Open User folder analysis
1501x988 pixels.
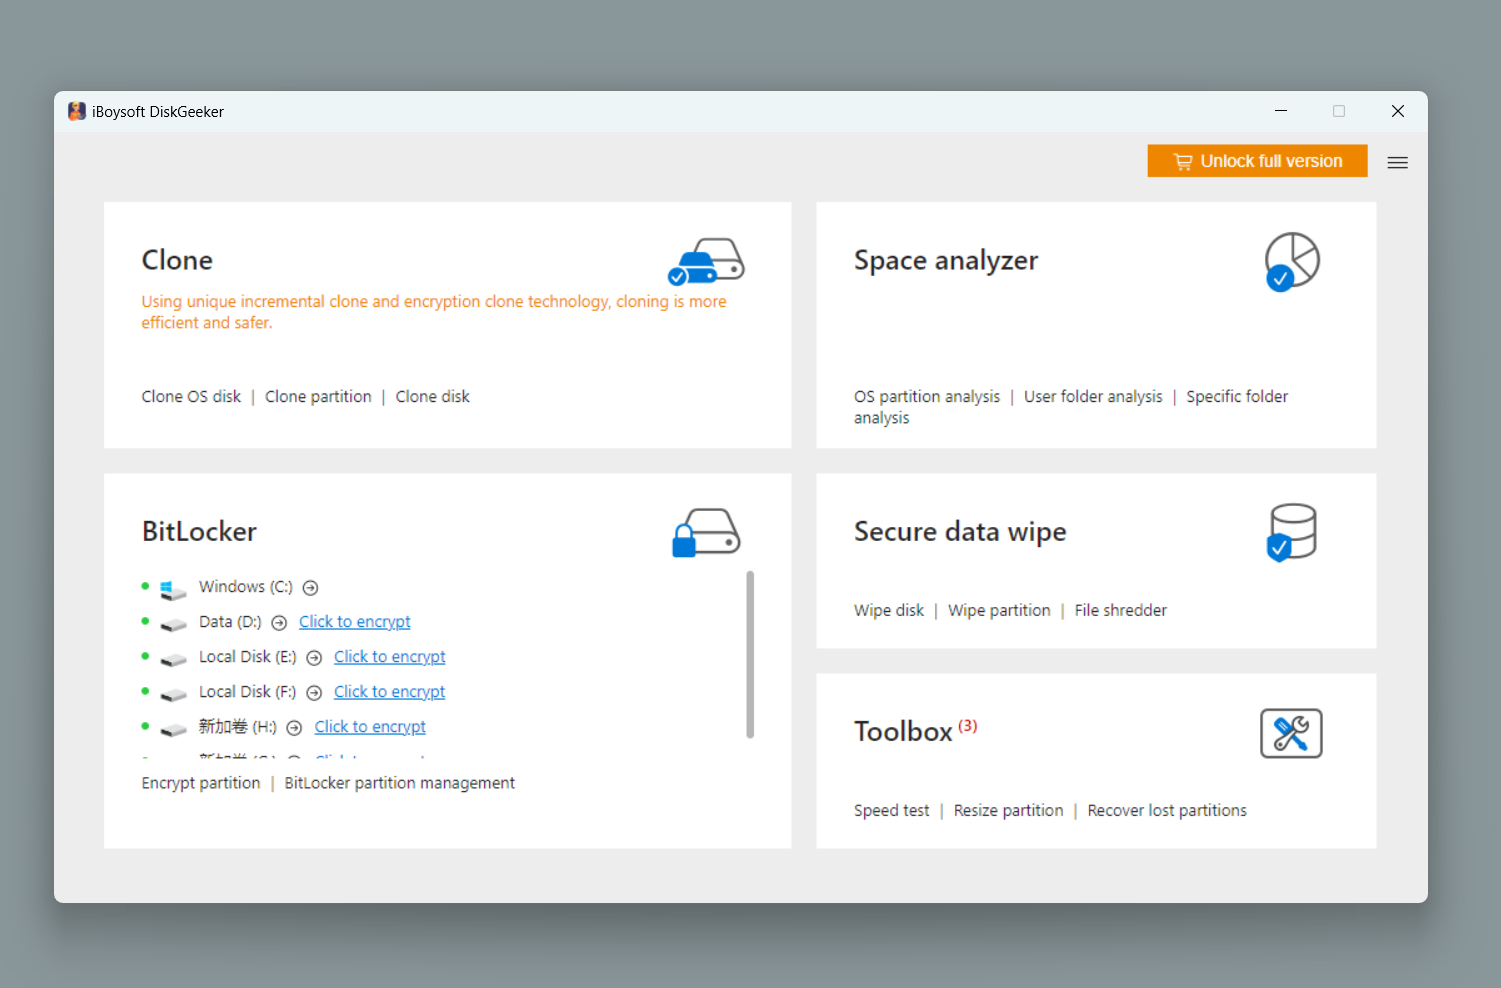1093,397
